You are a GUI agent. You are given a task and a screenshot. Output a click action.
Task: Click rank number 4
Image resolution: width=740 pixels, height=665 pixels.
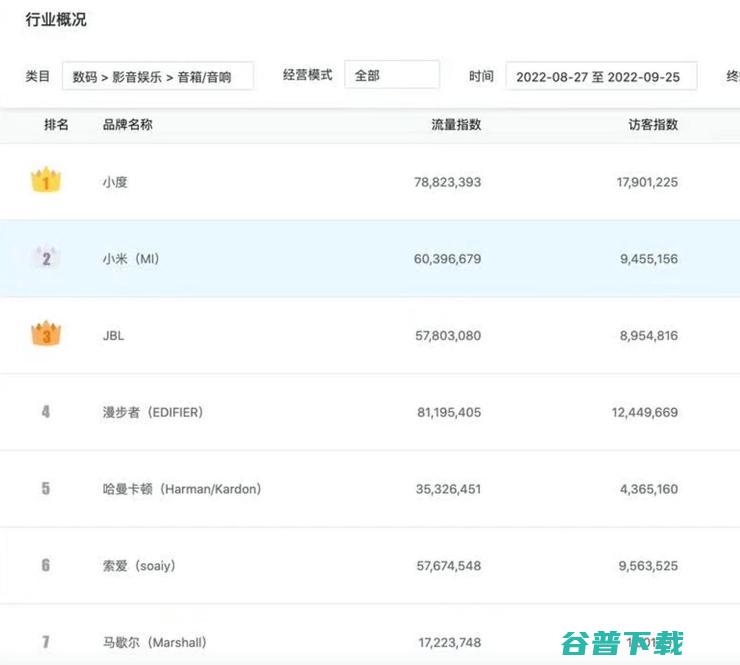click(46, 412)
